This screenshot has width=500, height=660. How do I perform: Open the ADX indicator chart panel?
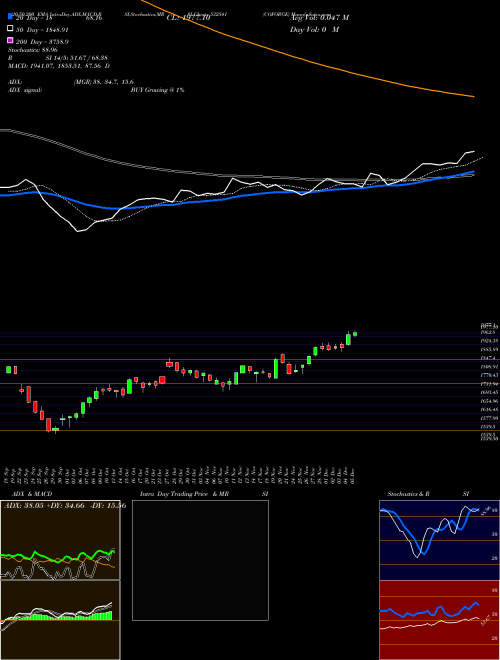click(60, 540)
